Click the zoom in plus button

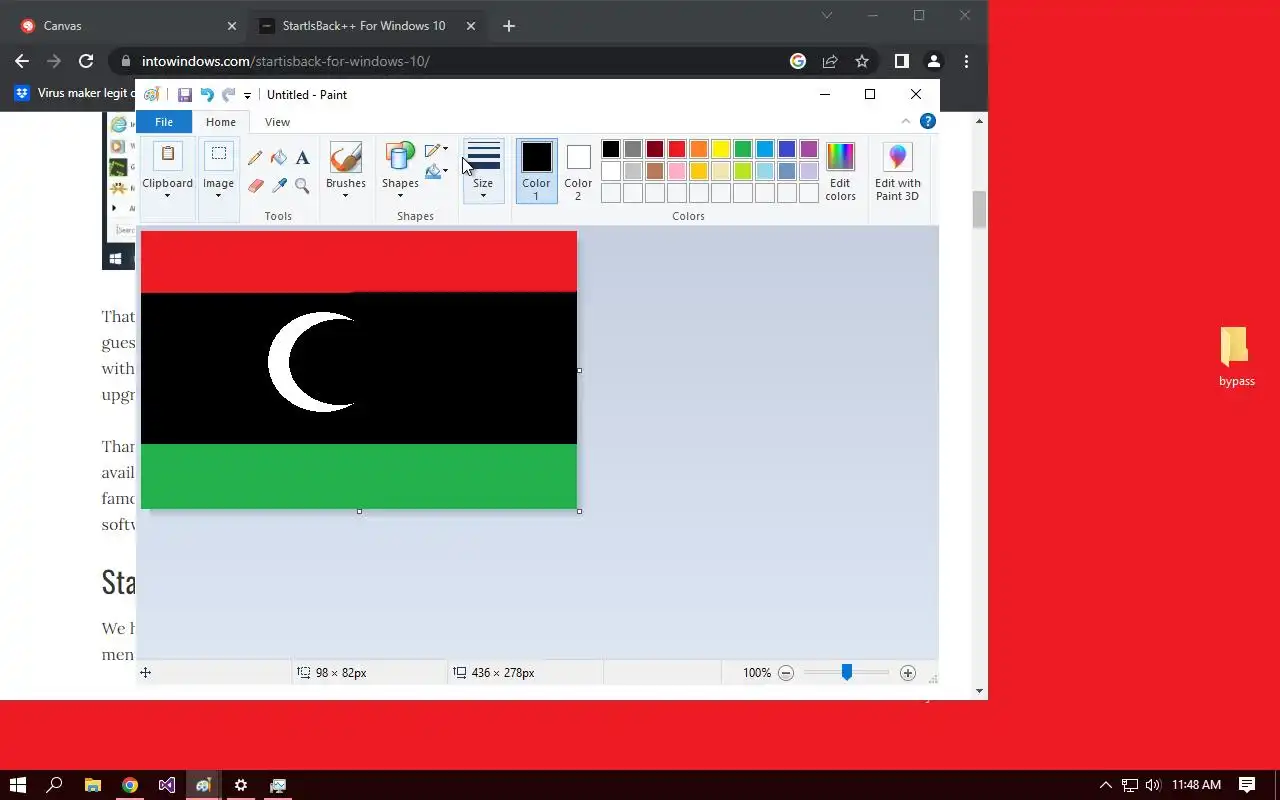click(907, 673)
